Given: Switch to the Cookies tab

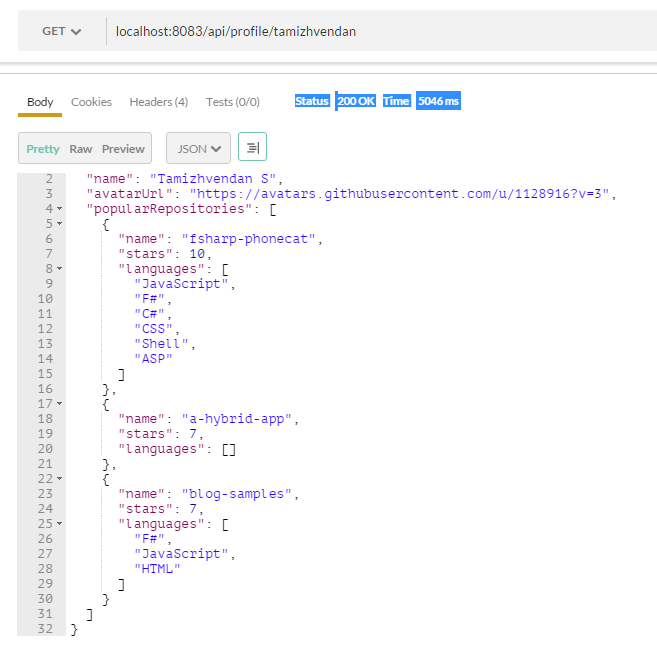Looking at the screenshot, I should 91,102.
